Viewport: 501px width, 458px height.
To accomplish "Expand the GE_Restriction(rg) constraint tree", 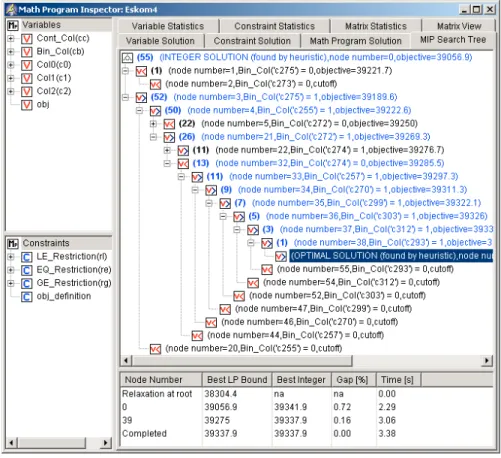I will 11,284.
